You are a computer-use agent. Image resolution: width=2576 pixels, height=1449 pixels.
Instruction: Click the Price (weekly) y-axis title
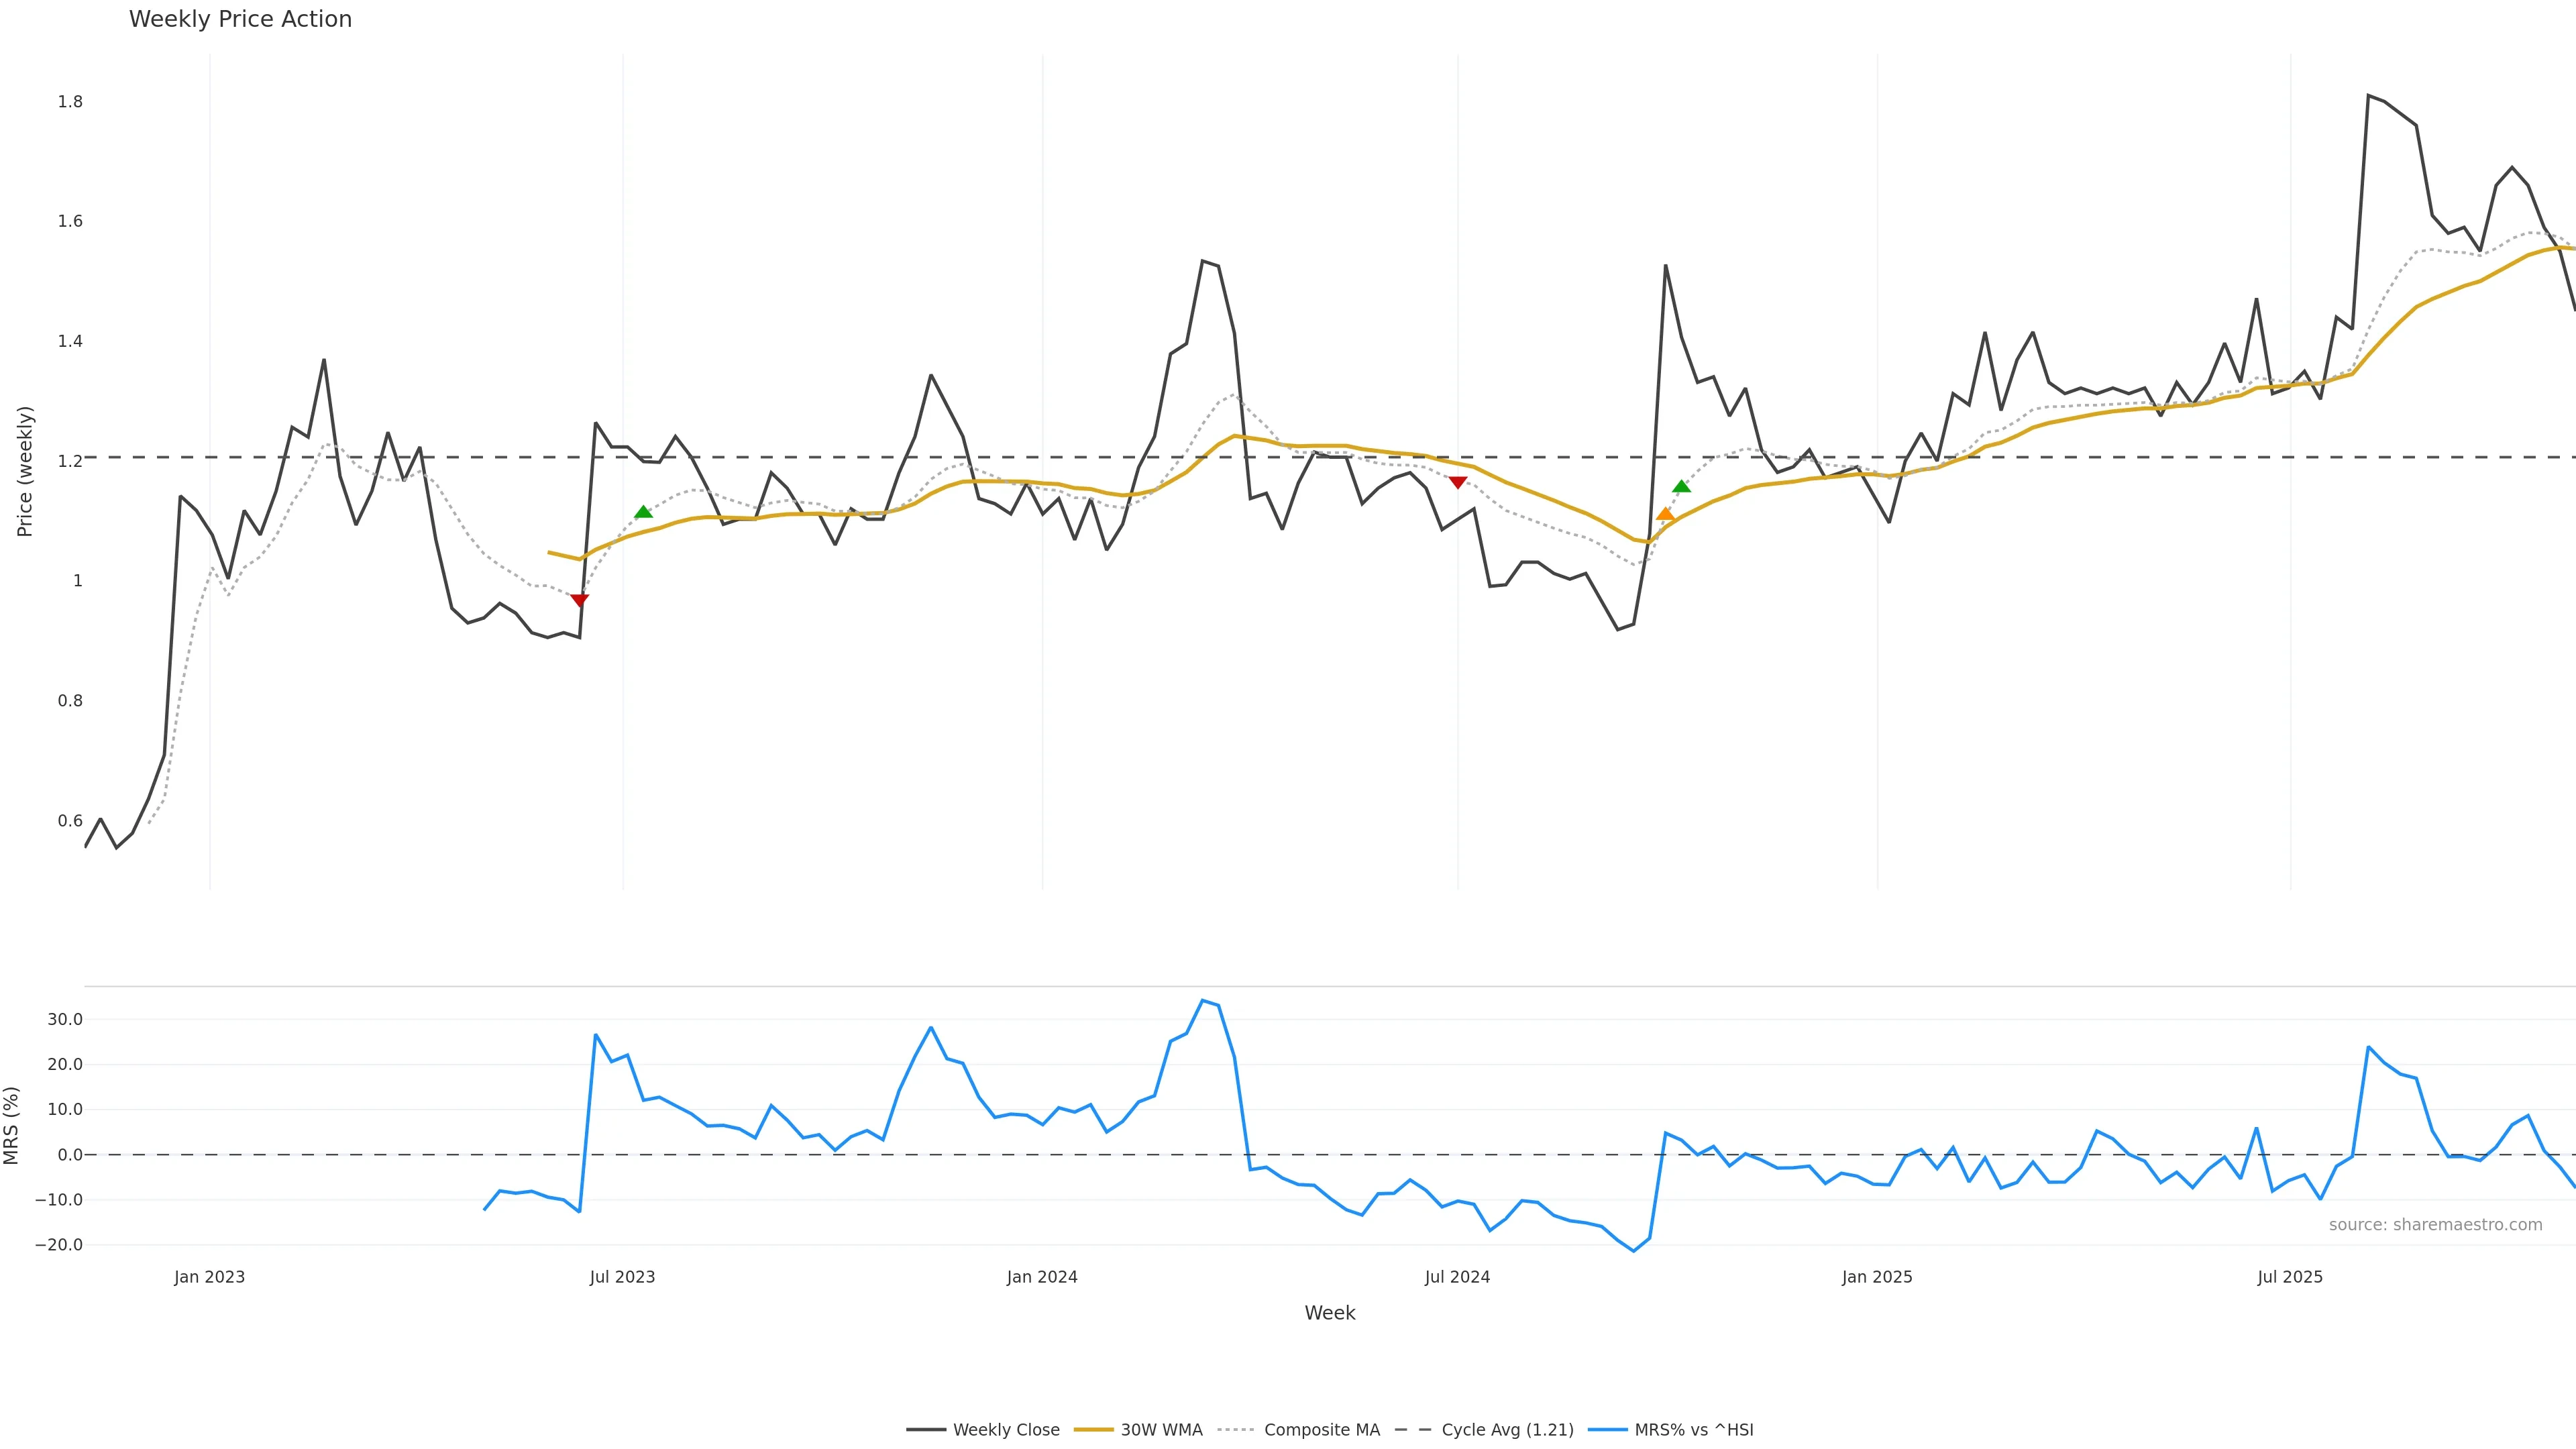25,471
